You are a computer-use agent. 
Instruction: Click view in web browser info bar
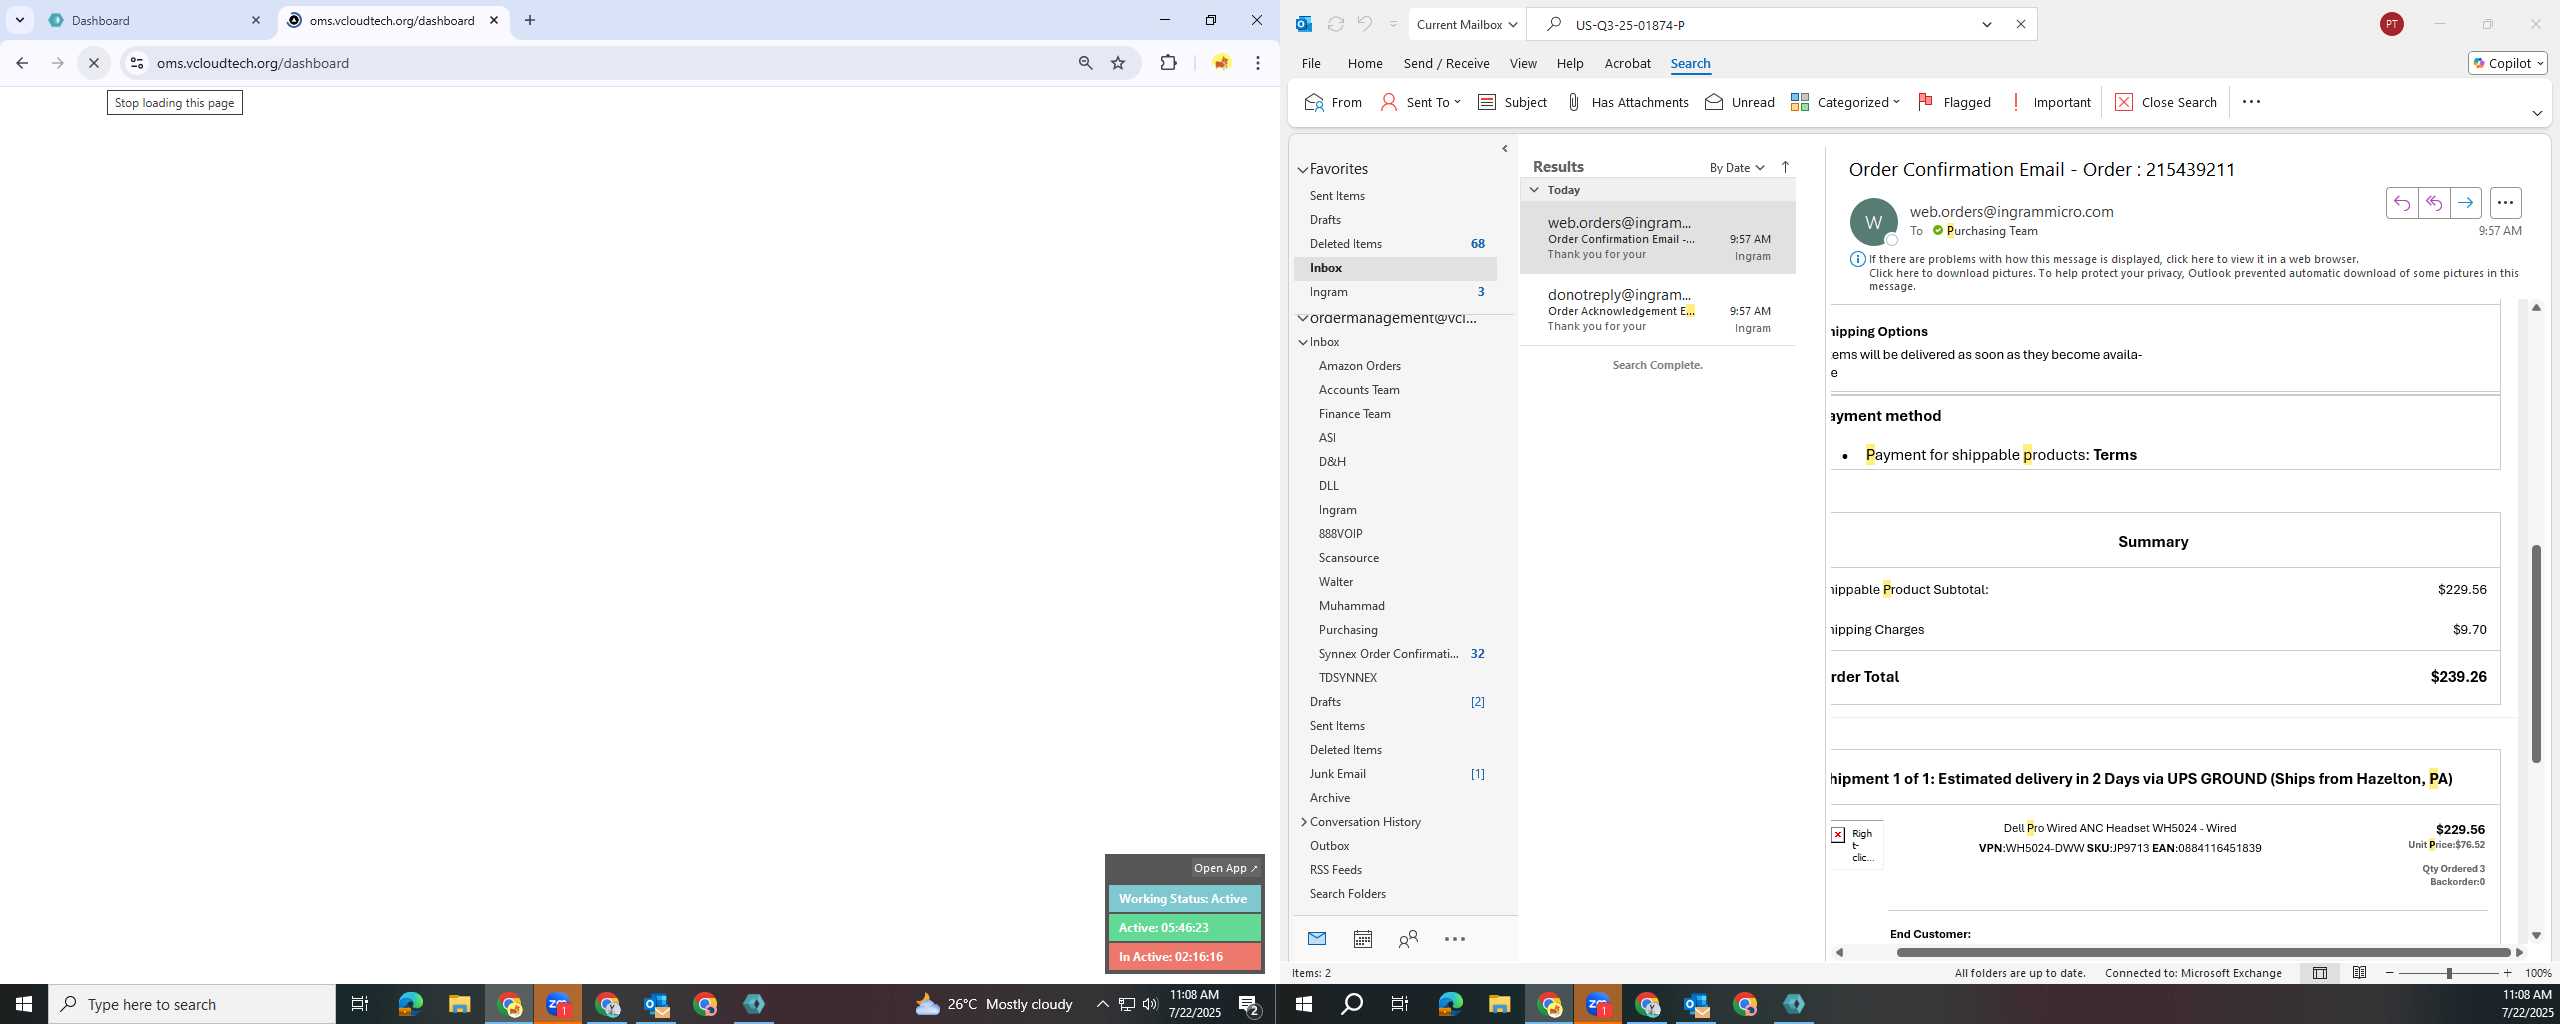2114,259
